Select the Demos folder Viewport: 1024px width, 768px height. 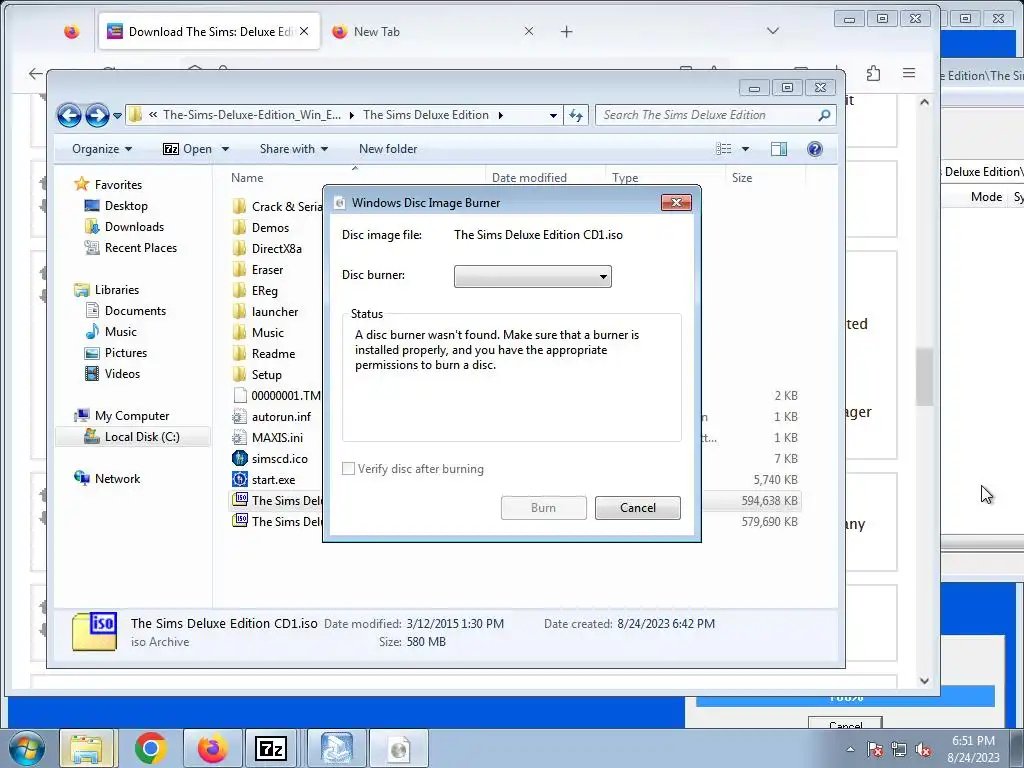pos(270,228)
